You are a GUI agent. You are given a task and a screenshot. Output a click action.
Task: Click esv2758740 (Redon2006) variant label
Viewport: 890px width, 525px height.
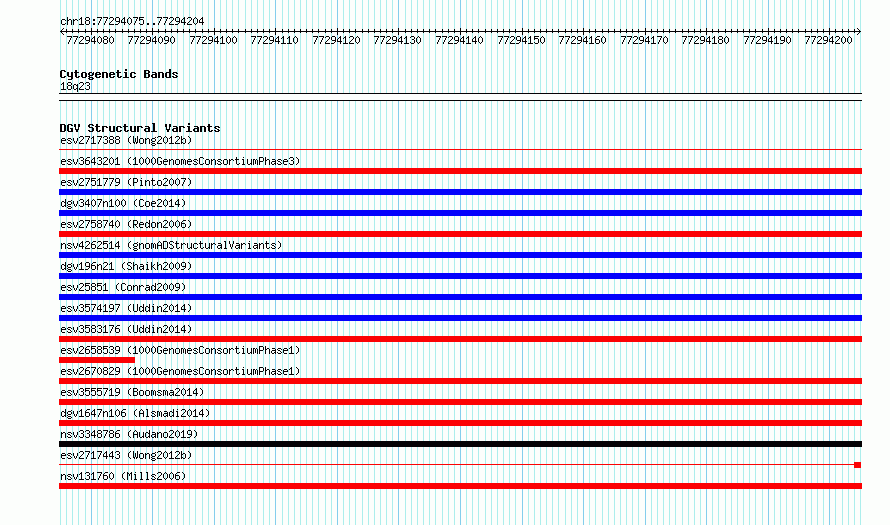[126, 224]
